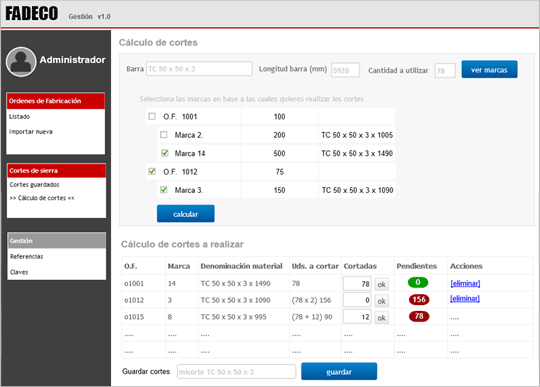Click the red pendientes badge 156

pos(419,300)
